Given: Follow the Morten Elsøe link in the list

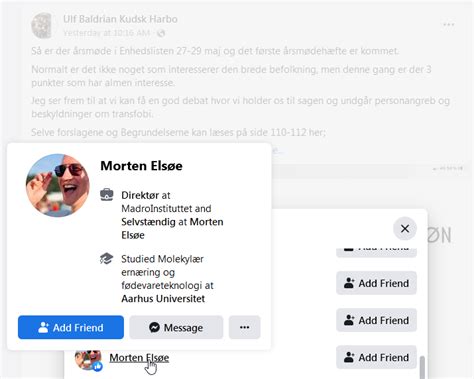Looking at the screenshot, I should tap(139, 358).
